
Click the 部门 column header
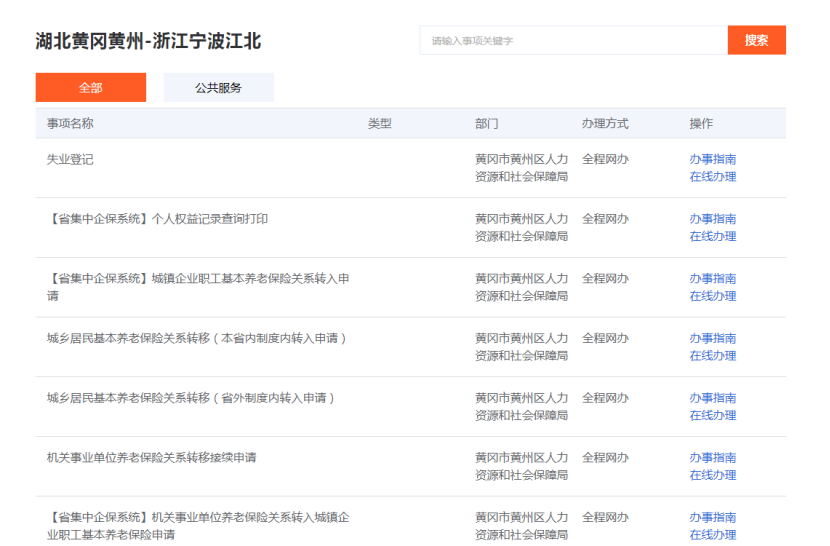(x=486, y=123)
